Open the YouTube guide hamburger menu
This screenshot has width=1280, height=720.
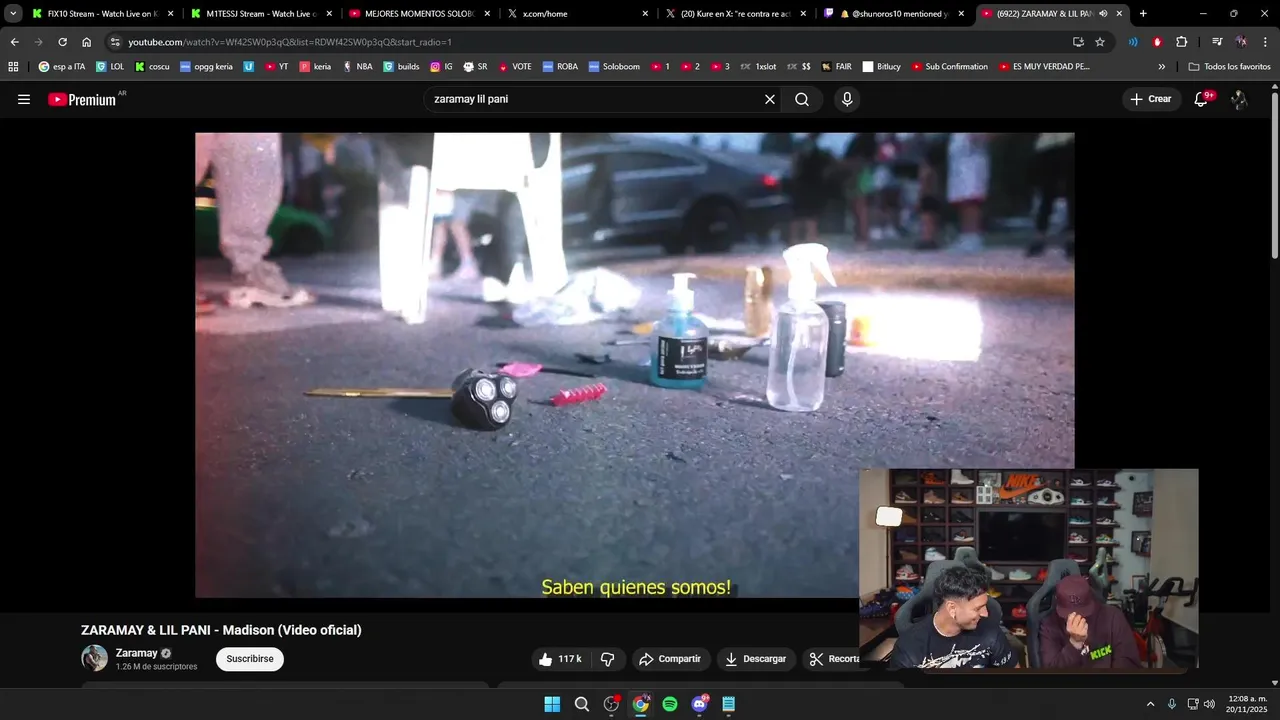point(24,99)
